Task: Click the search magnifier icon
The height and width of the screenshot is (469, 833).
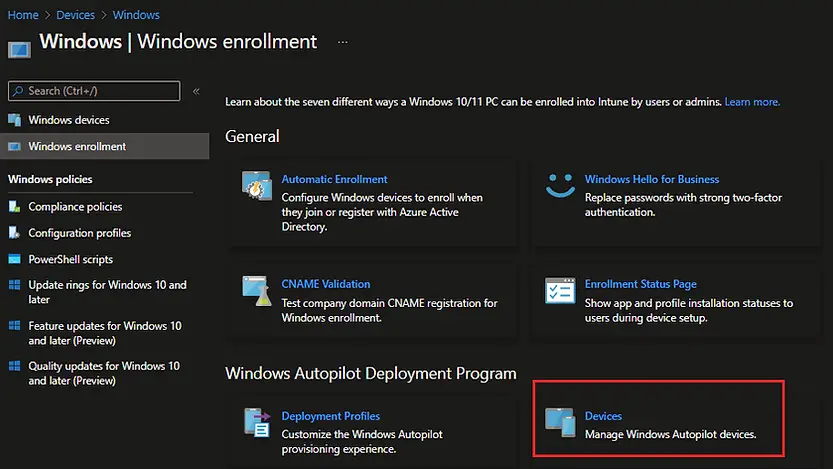Action: [18, 91]
